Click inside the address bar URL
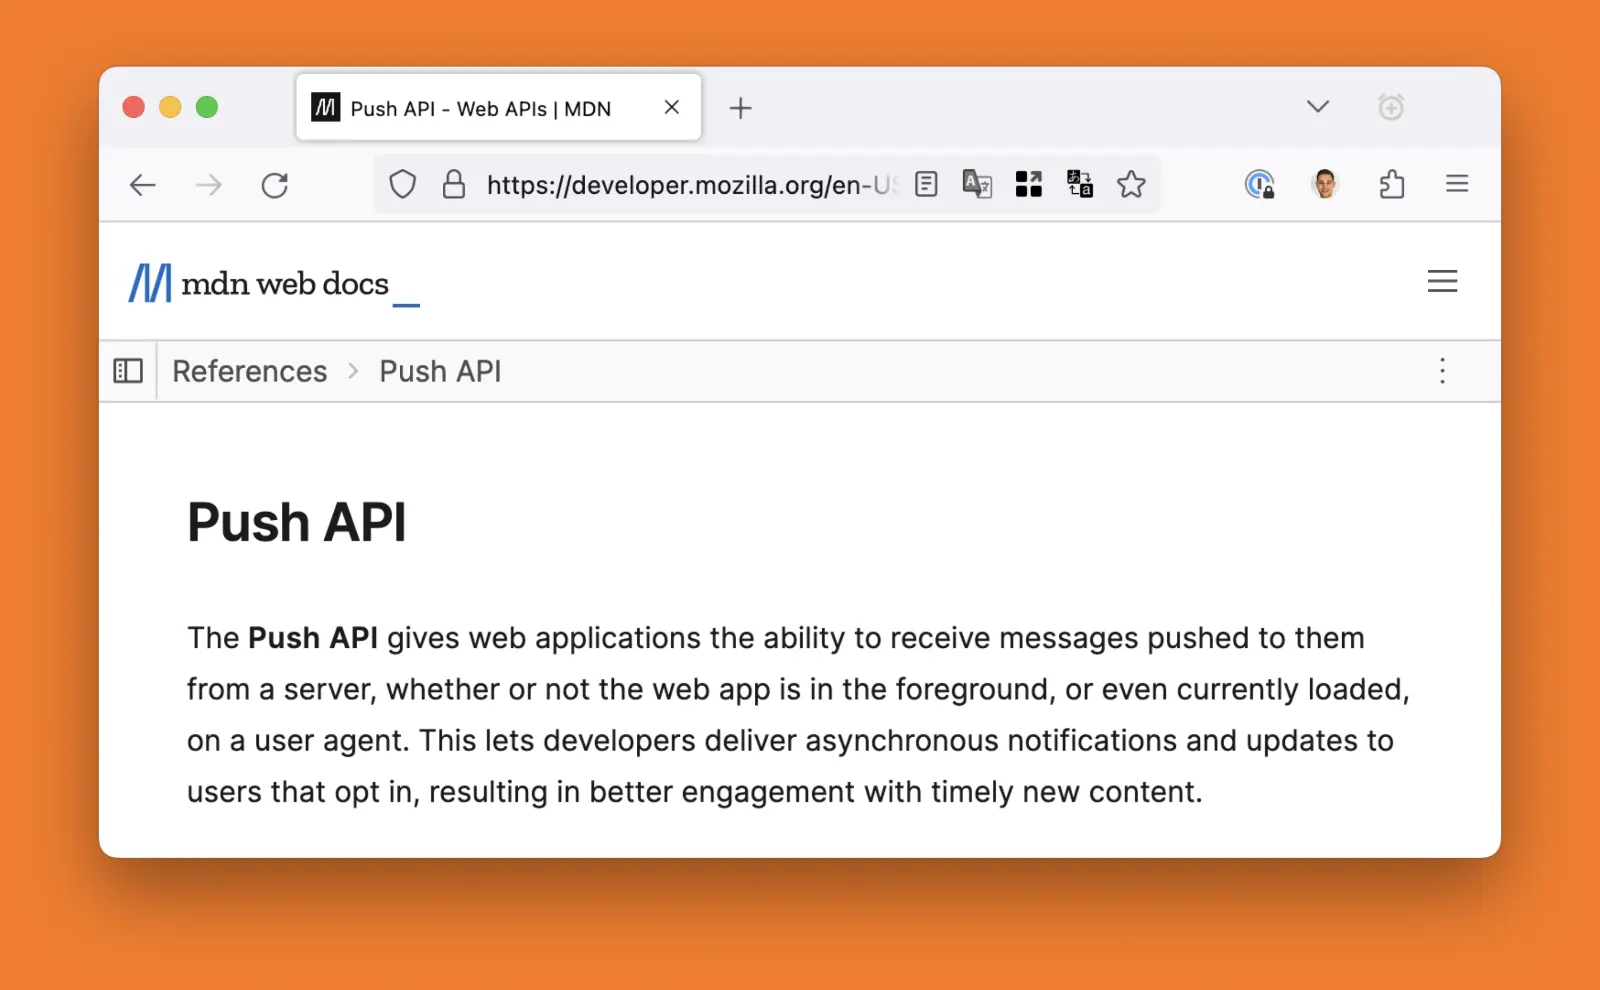 690,184
